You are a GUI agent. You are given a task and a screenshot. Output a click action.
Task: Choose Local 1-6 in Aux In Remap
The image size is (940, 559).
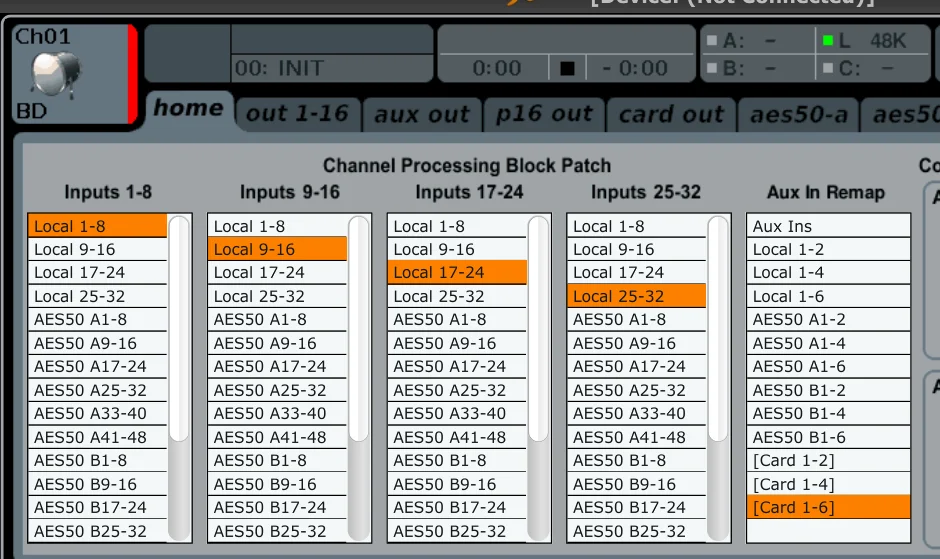click(828, 296)
